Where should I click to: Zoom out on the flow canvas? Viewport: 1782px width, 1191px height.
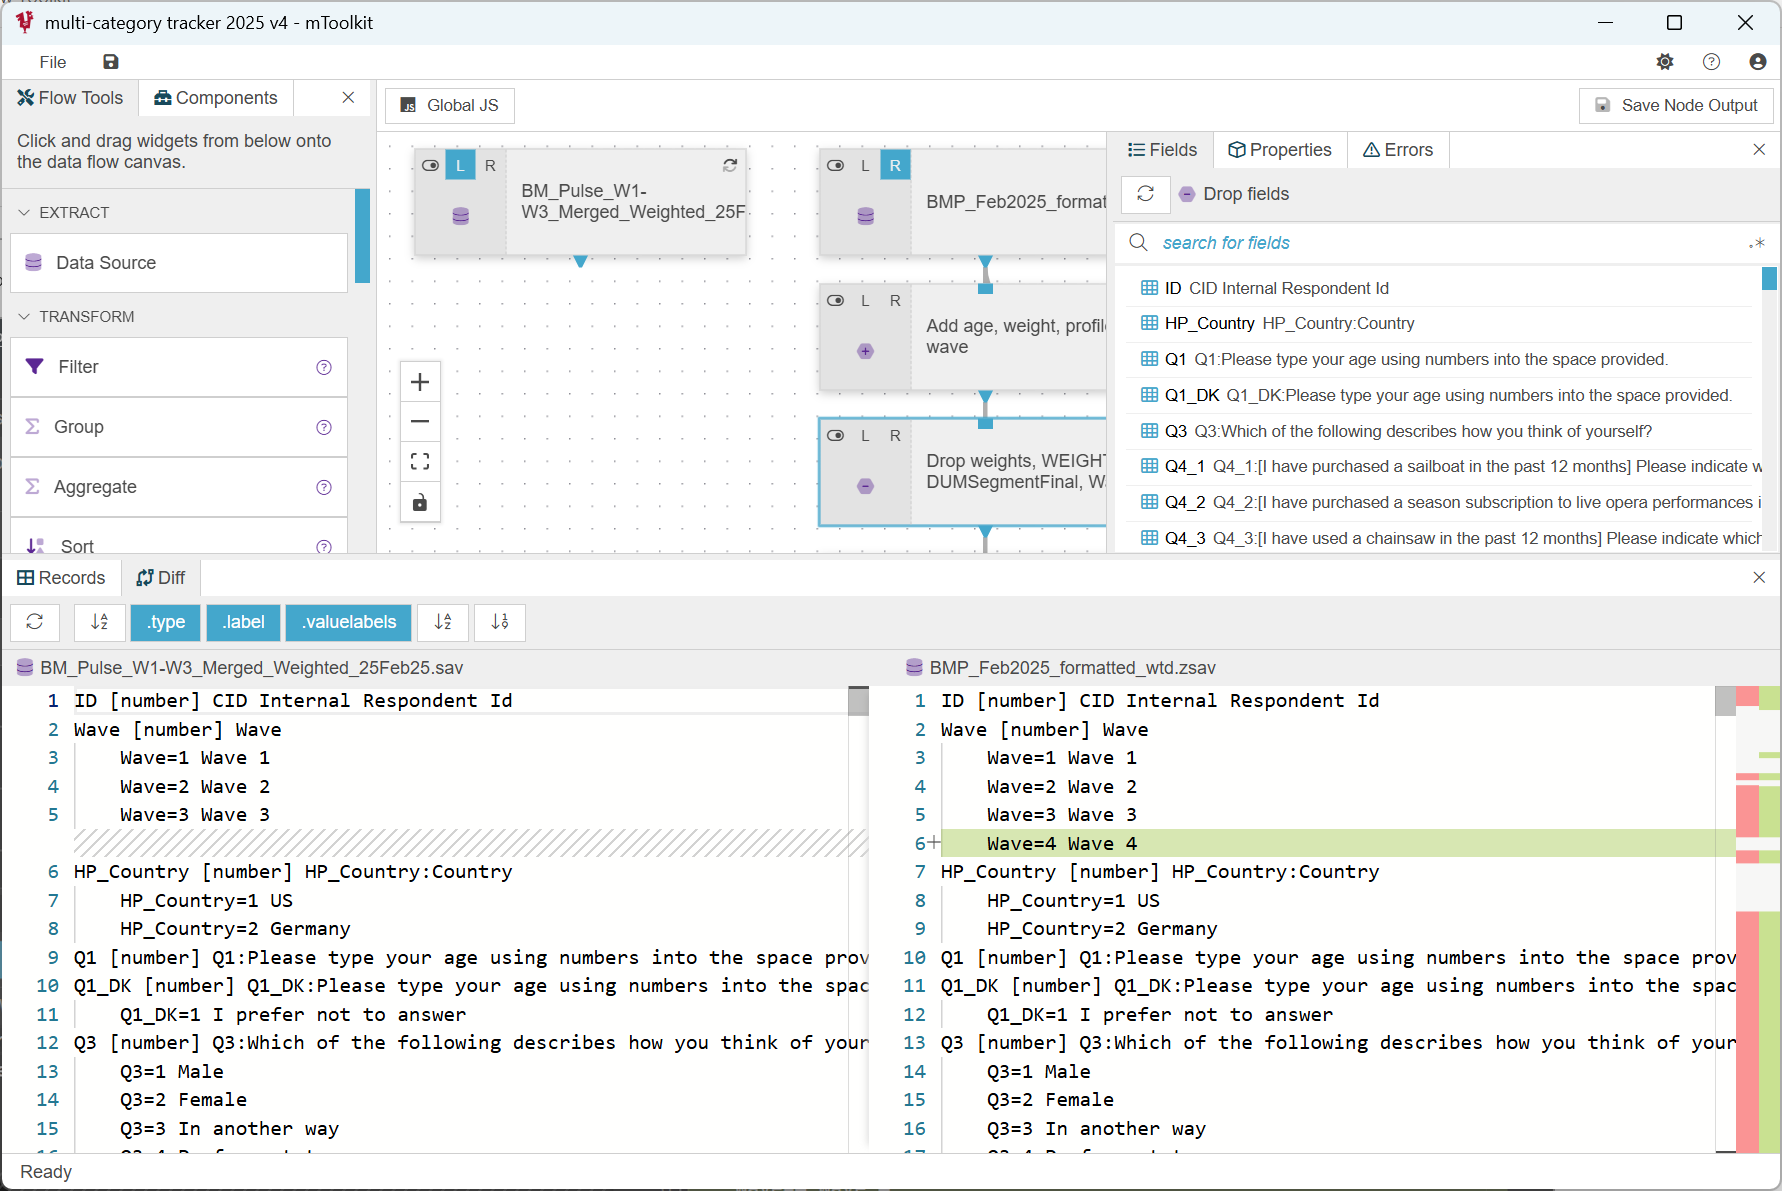420,422
